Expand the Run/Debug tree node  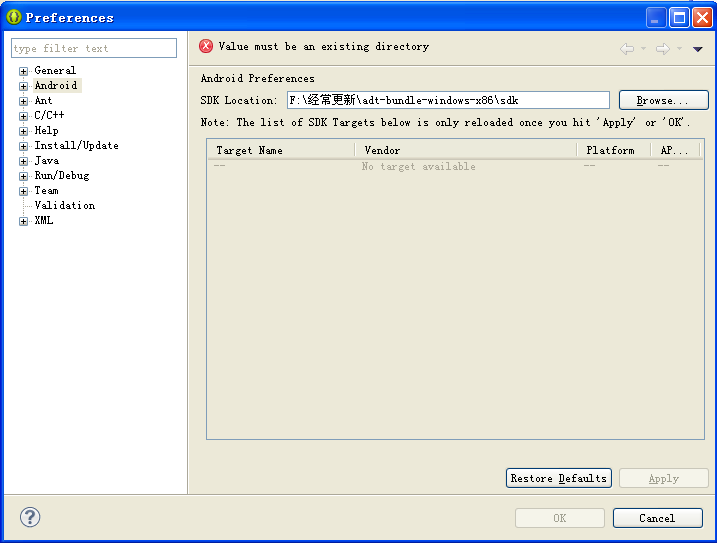point(23,176)
